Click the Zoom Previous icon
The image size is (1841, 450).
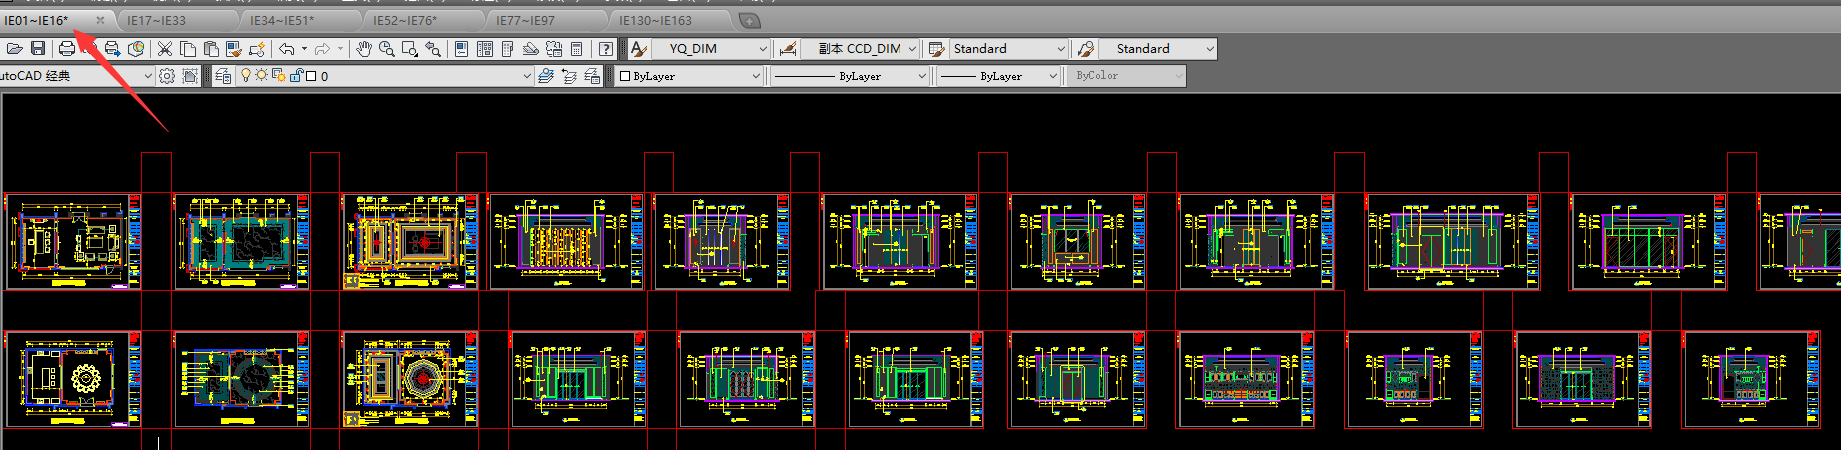tap(433, 48)
